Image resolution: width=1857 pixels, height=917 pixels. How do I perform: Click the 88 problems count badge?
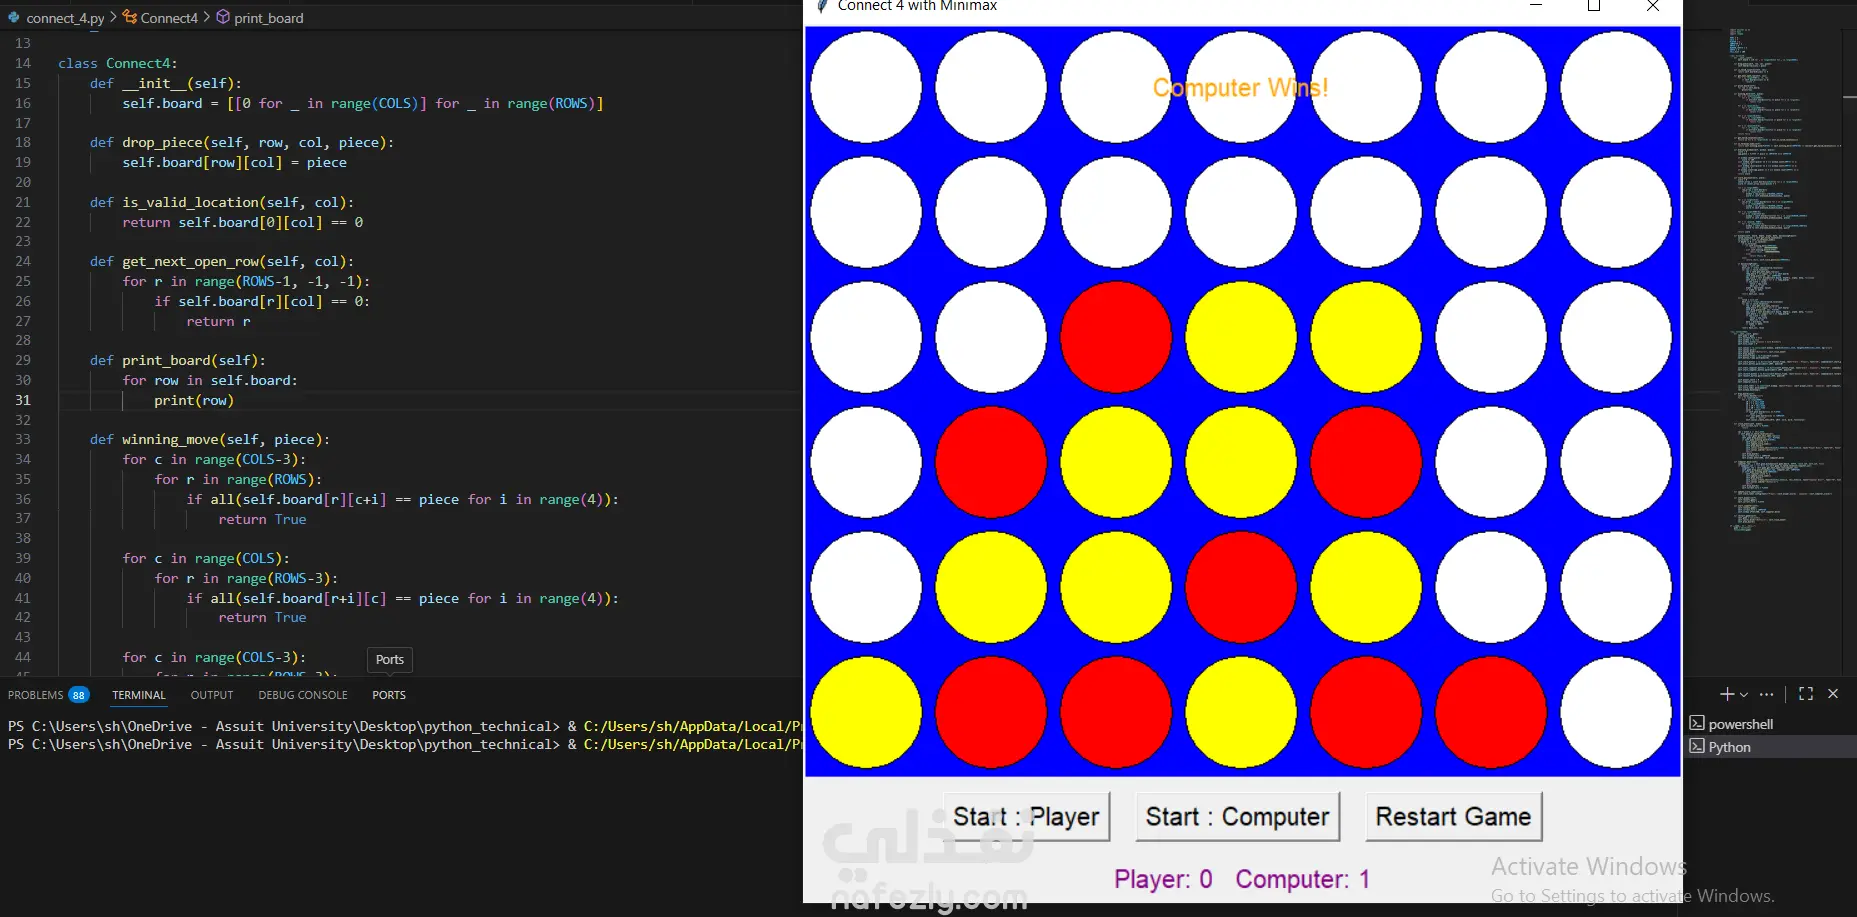tap(78, 695)
